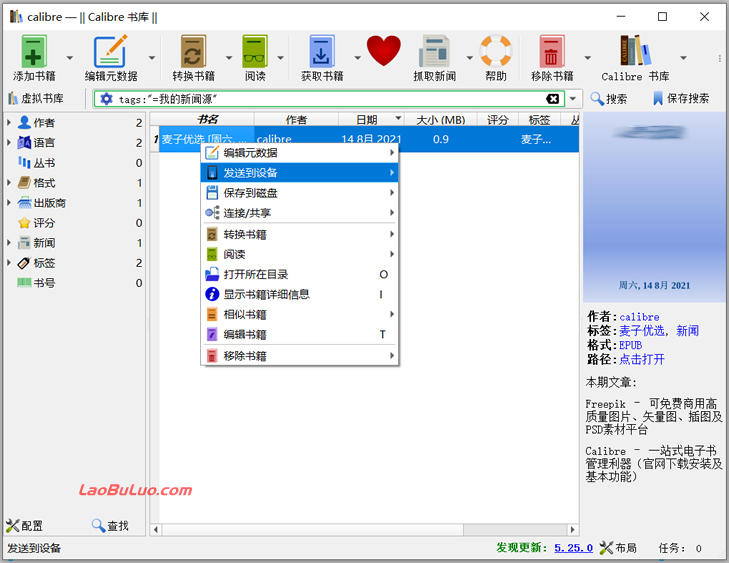Click the horizontal scrollbar right arrow
The width and height of the screenshot is (729, 563).
(x=572, y=530)
